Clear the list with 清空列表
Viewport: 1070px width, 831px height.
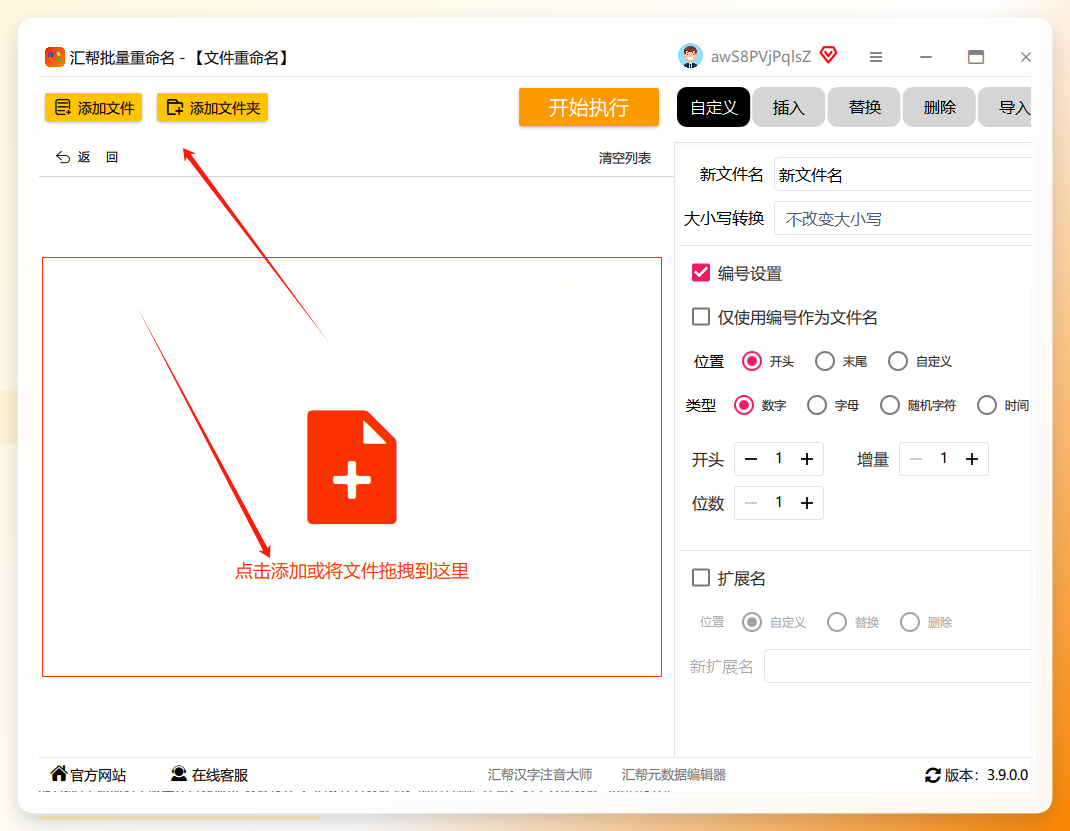pyautogui.click(x=624, y=158)
